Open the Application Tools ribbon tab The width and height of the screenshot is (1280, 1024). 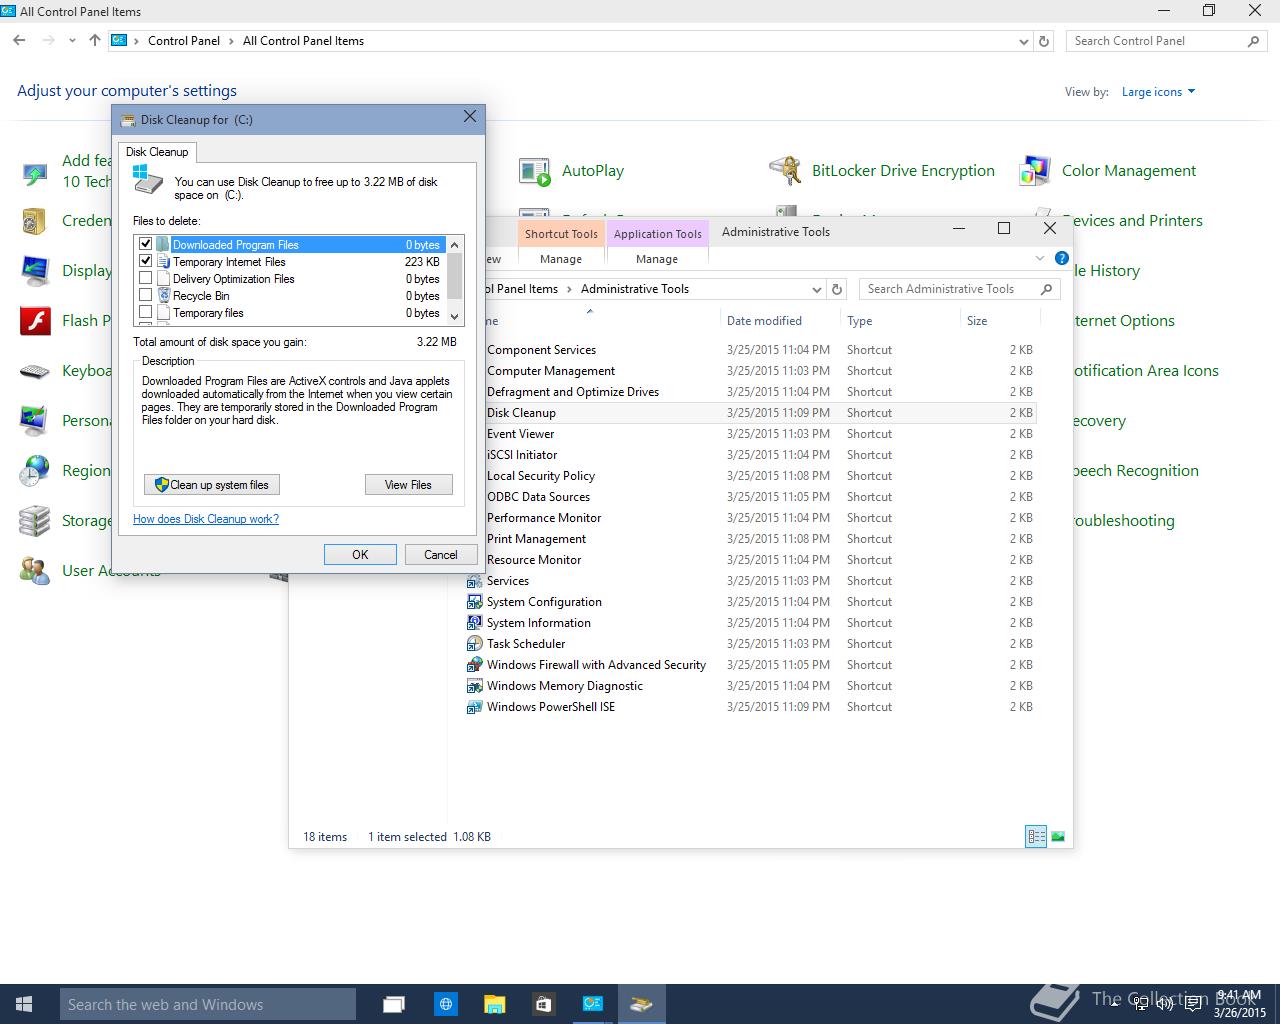[657, 234]
